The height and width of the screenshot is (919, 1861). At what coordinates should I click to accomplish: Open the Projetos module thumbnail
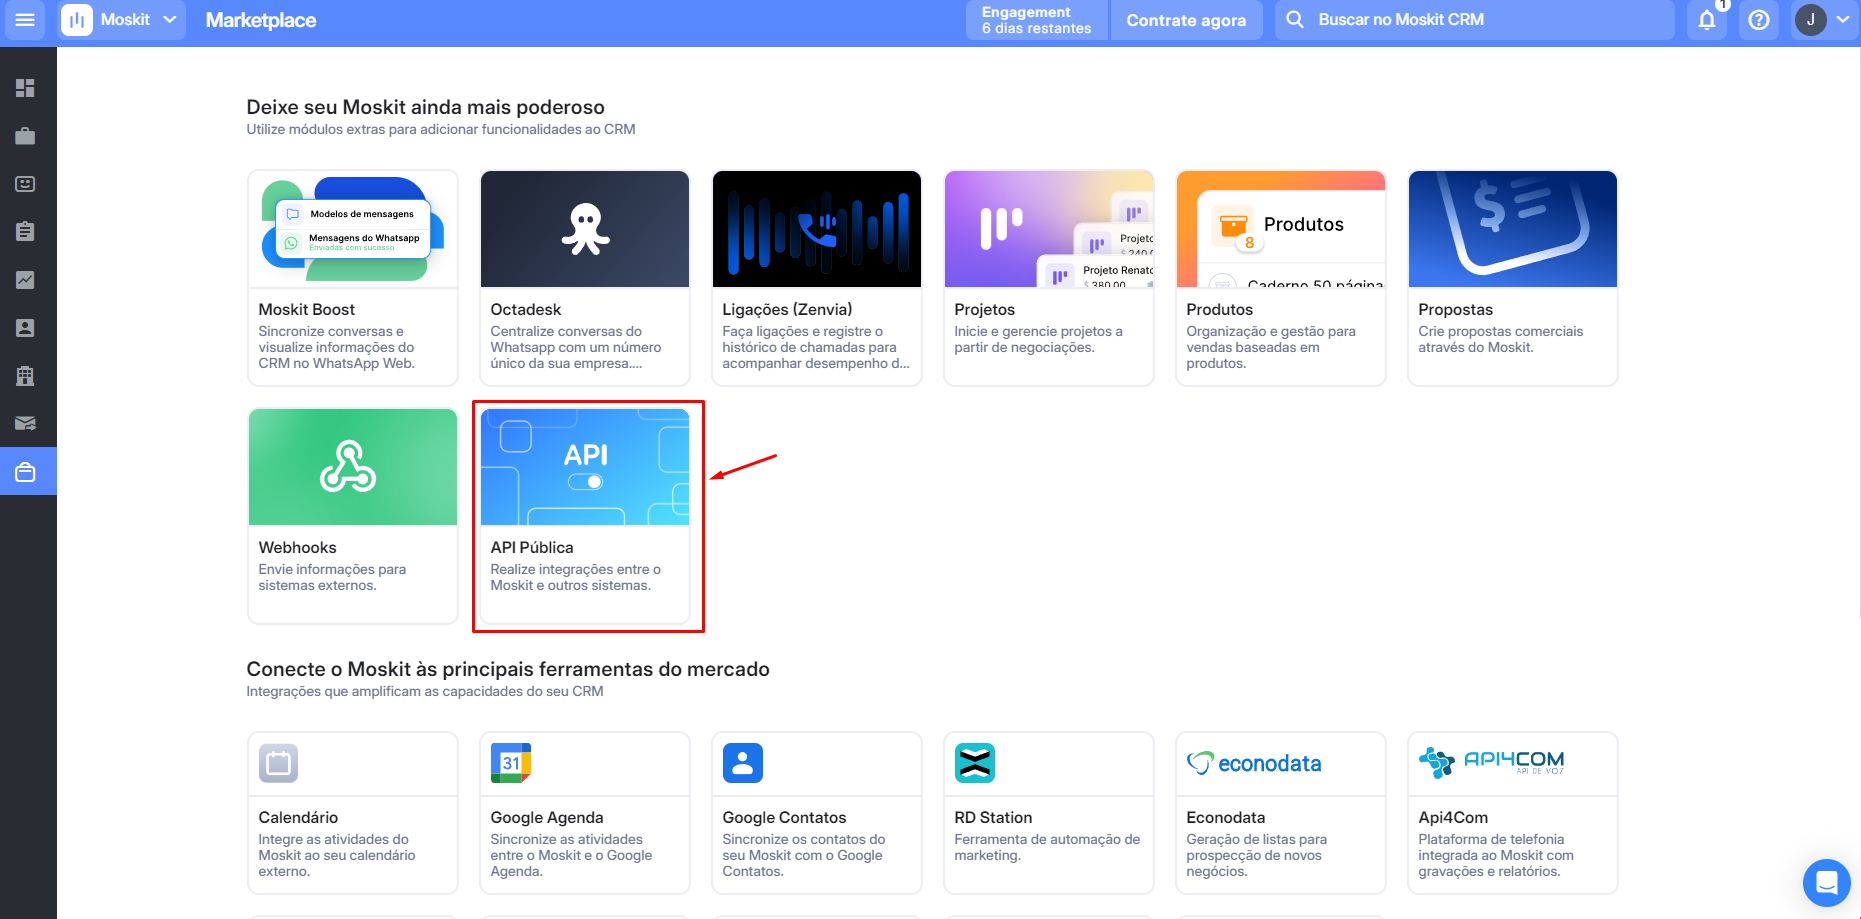click(x=1049, y=229)
